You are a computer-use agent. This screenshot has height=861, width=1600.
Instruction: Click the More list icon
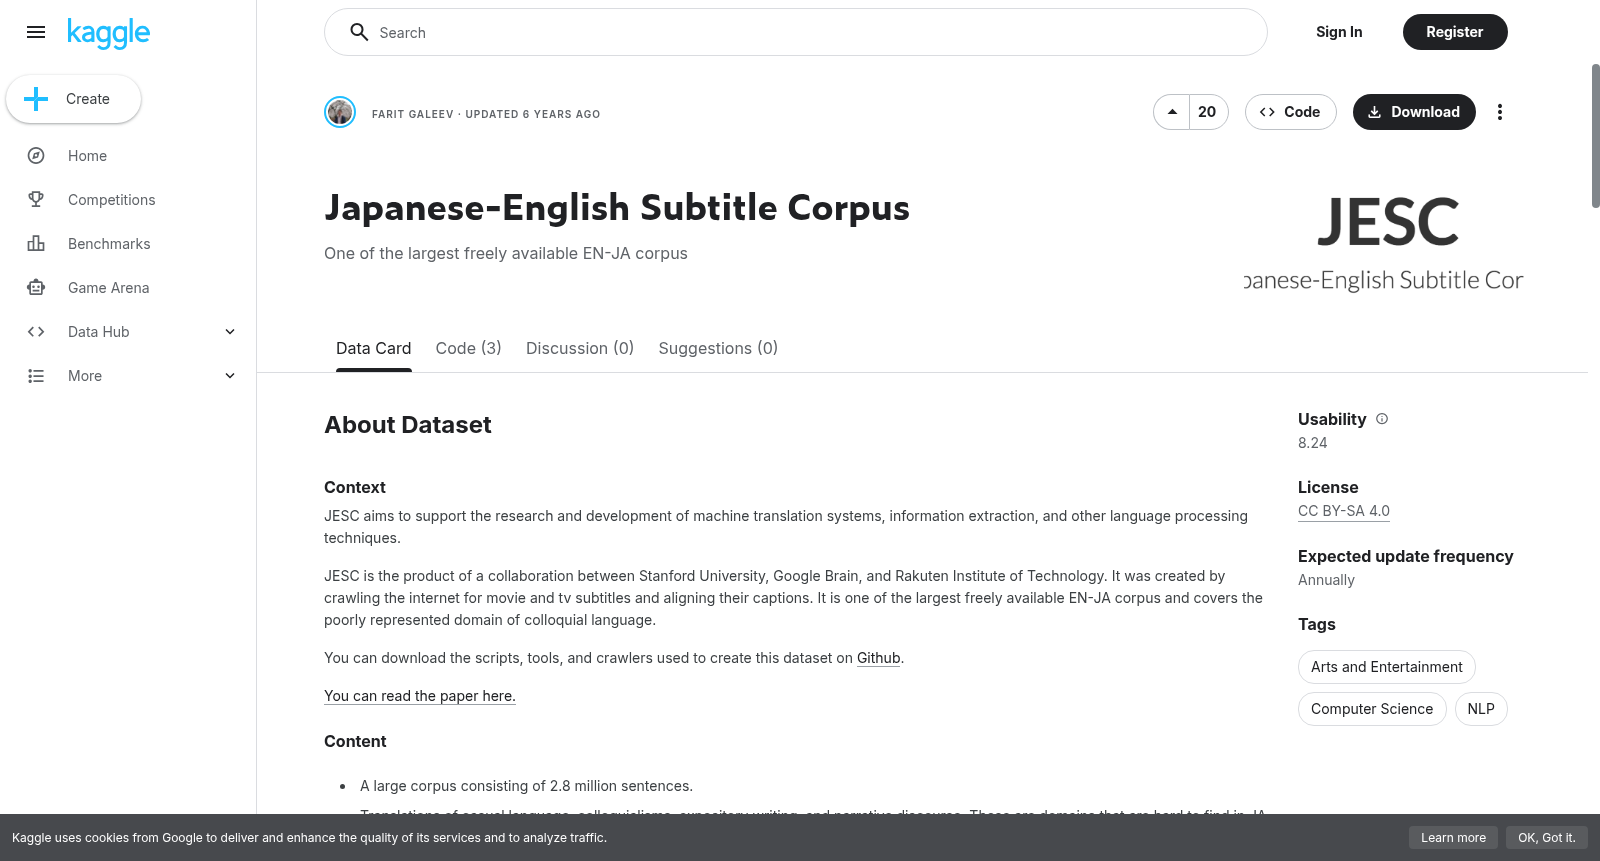(x=36, y=376)
